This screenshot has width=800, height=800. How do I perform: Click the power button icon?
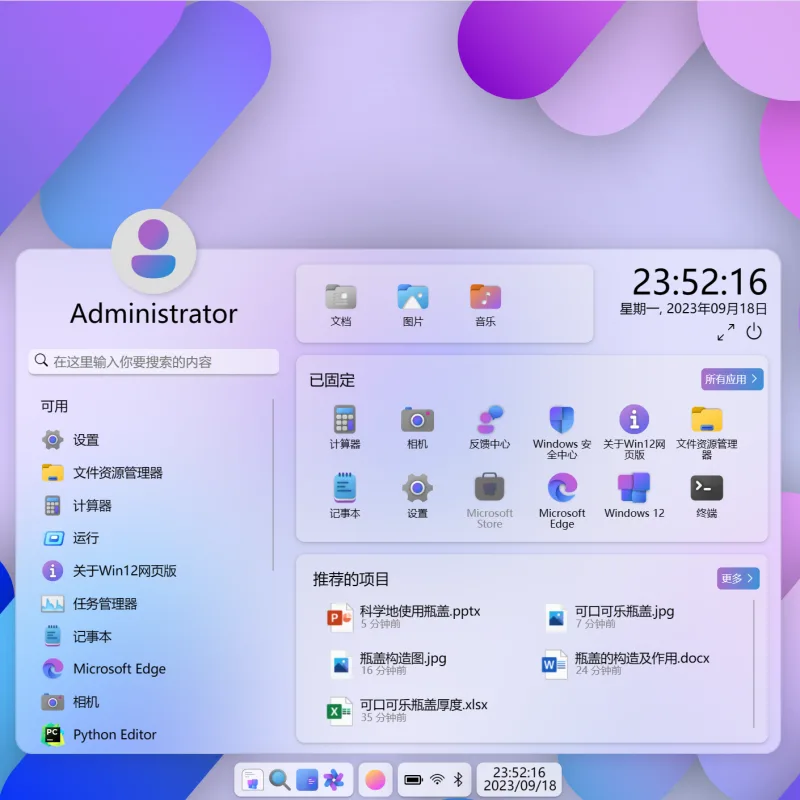(x=754, y=332)
